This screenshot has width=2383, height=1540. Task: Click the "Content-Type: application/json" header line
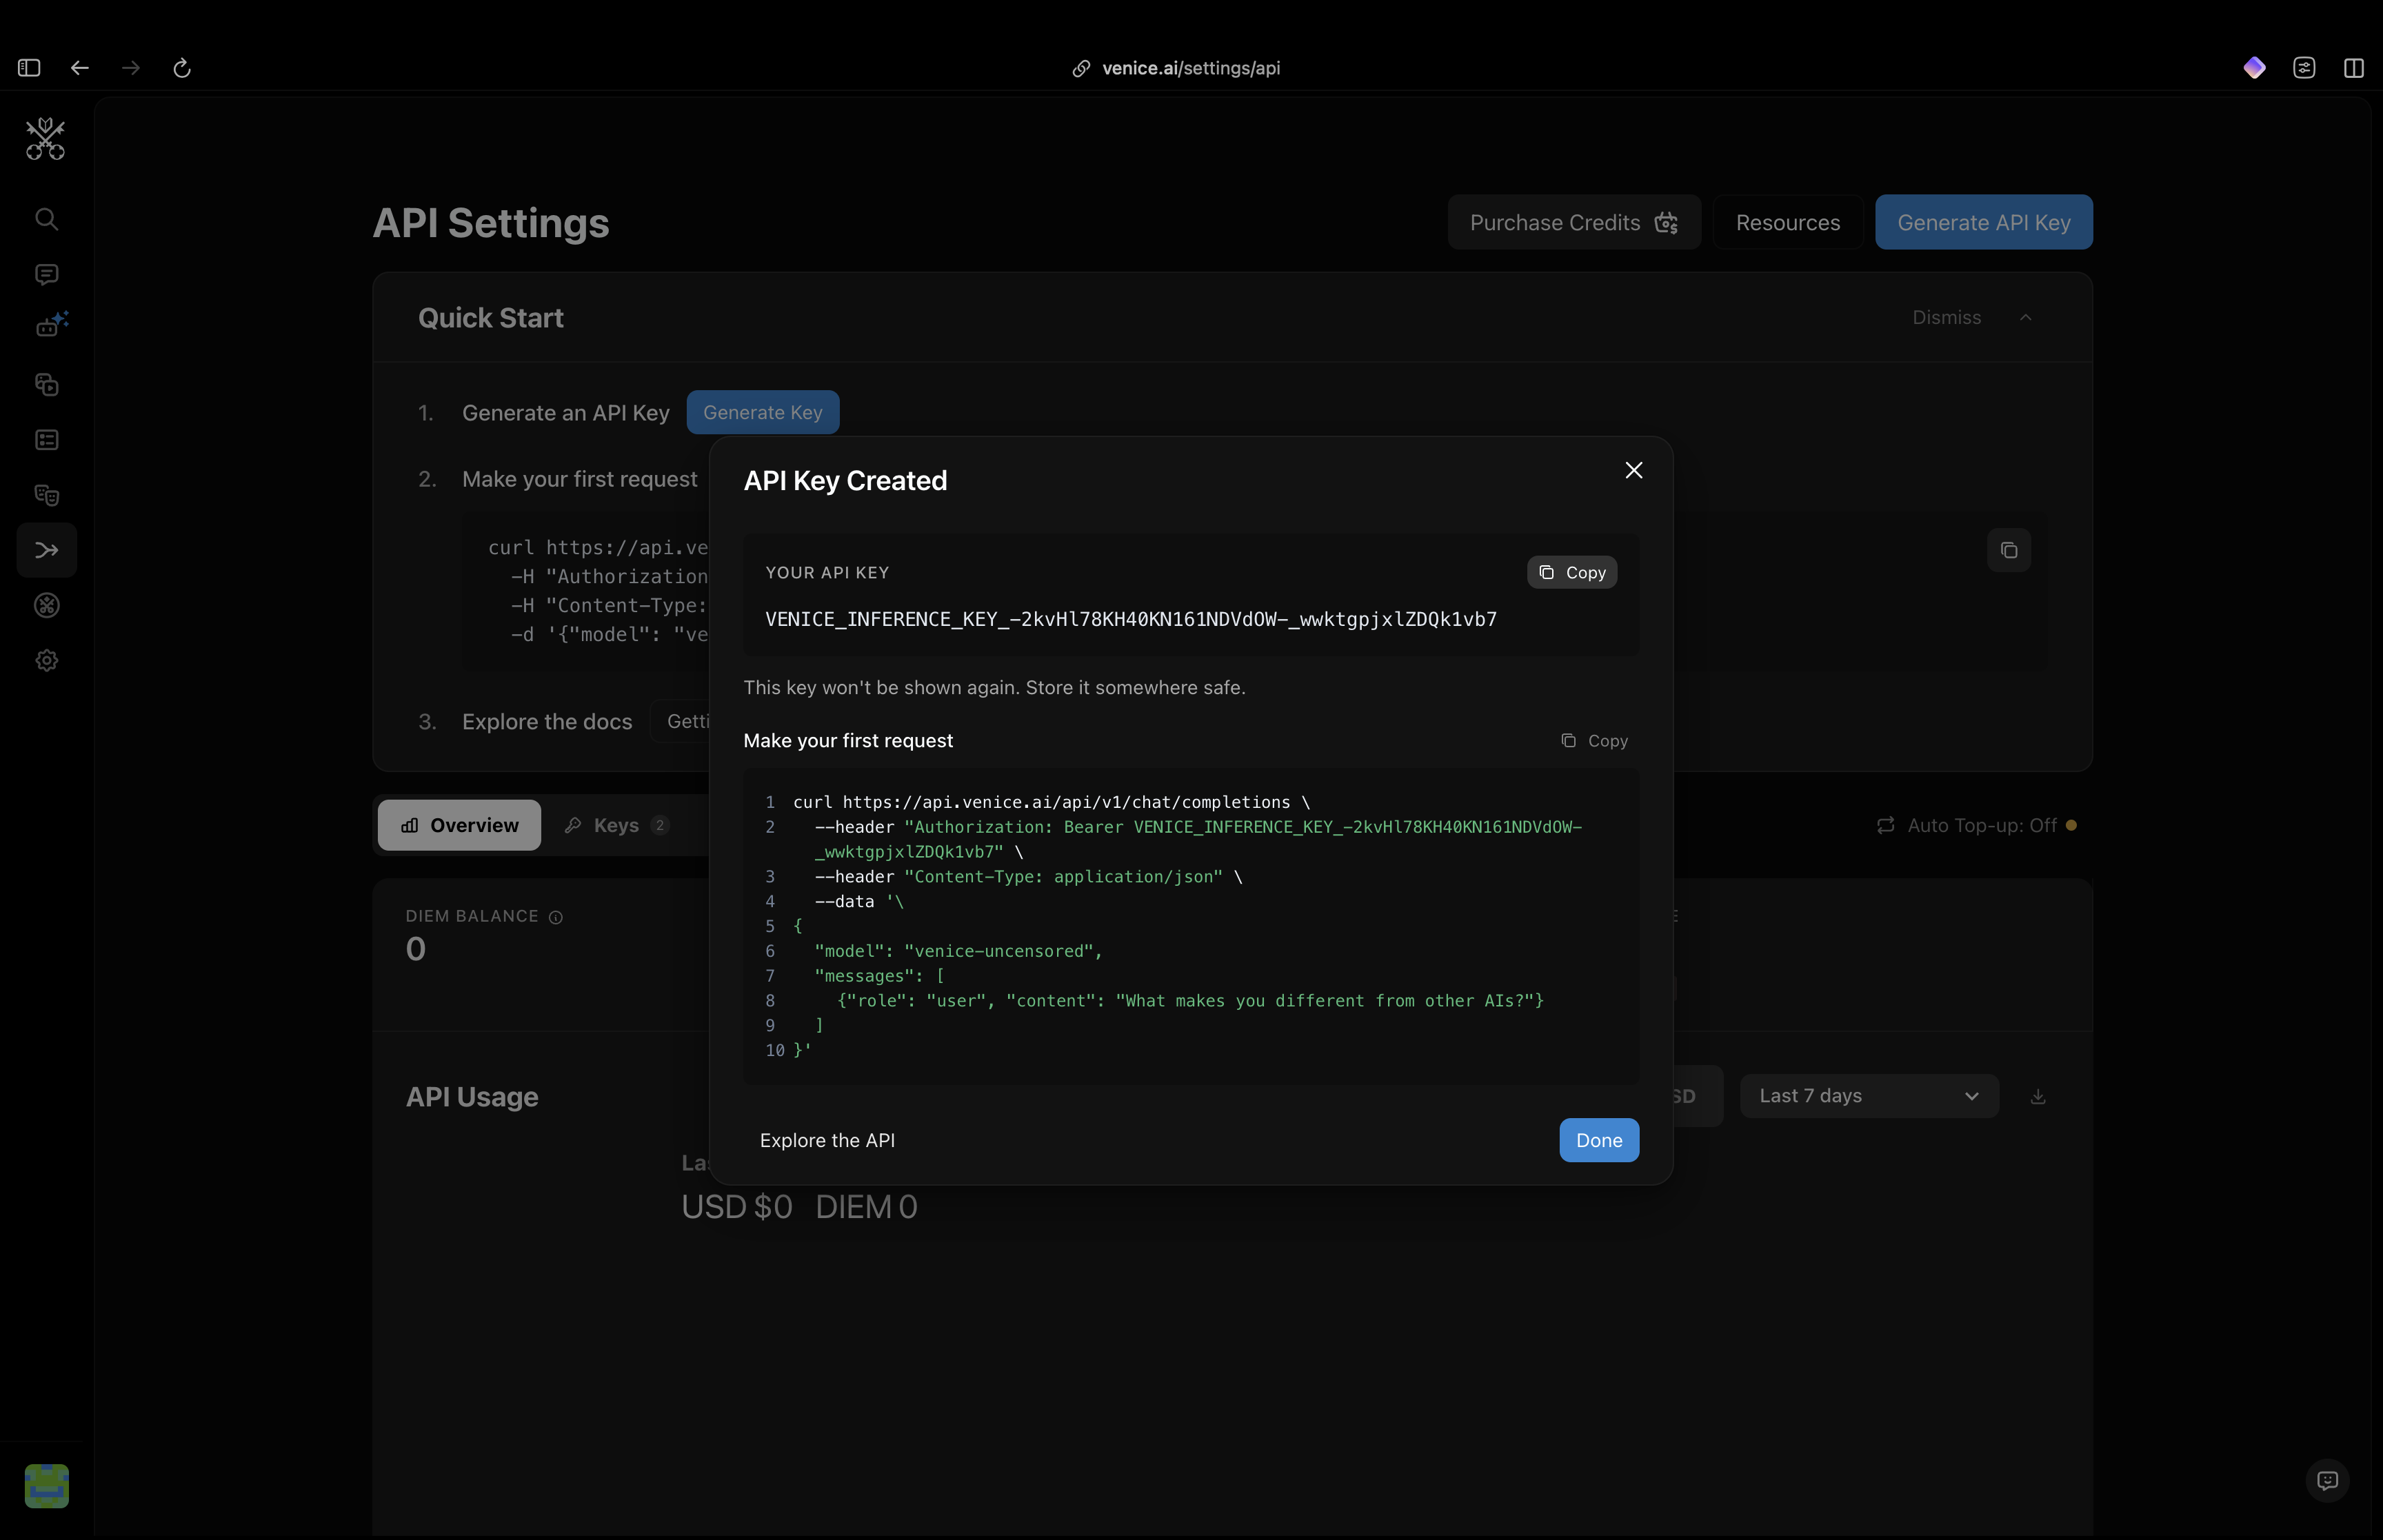point(1029,877)
